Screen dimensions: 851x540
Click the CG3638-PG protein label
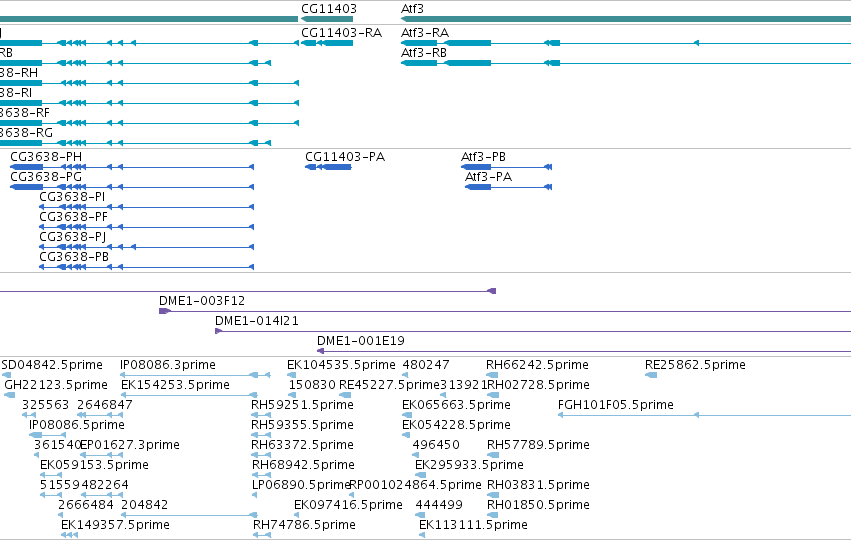tap(46, 177)
